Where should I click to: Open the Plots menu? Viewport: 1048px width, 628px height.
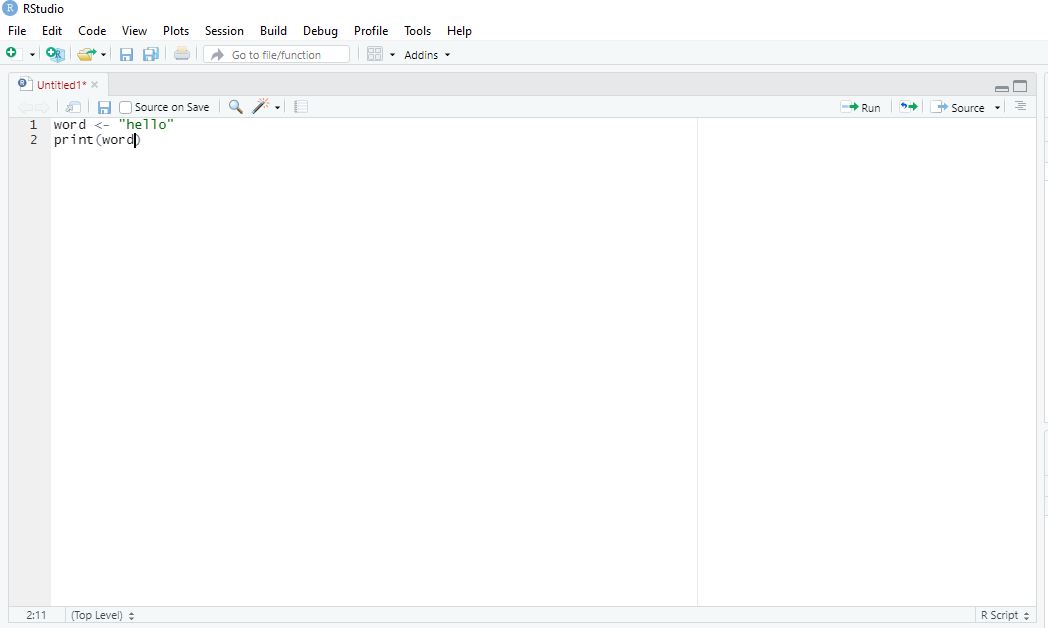(x=176, y=31)
